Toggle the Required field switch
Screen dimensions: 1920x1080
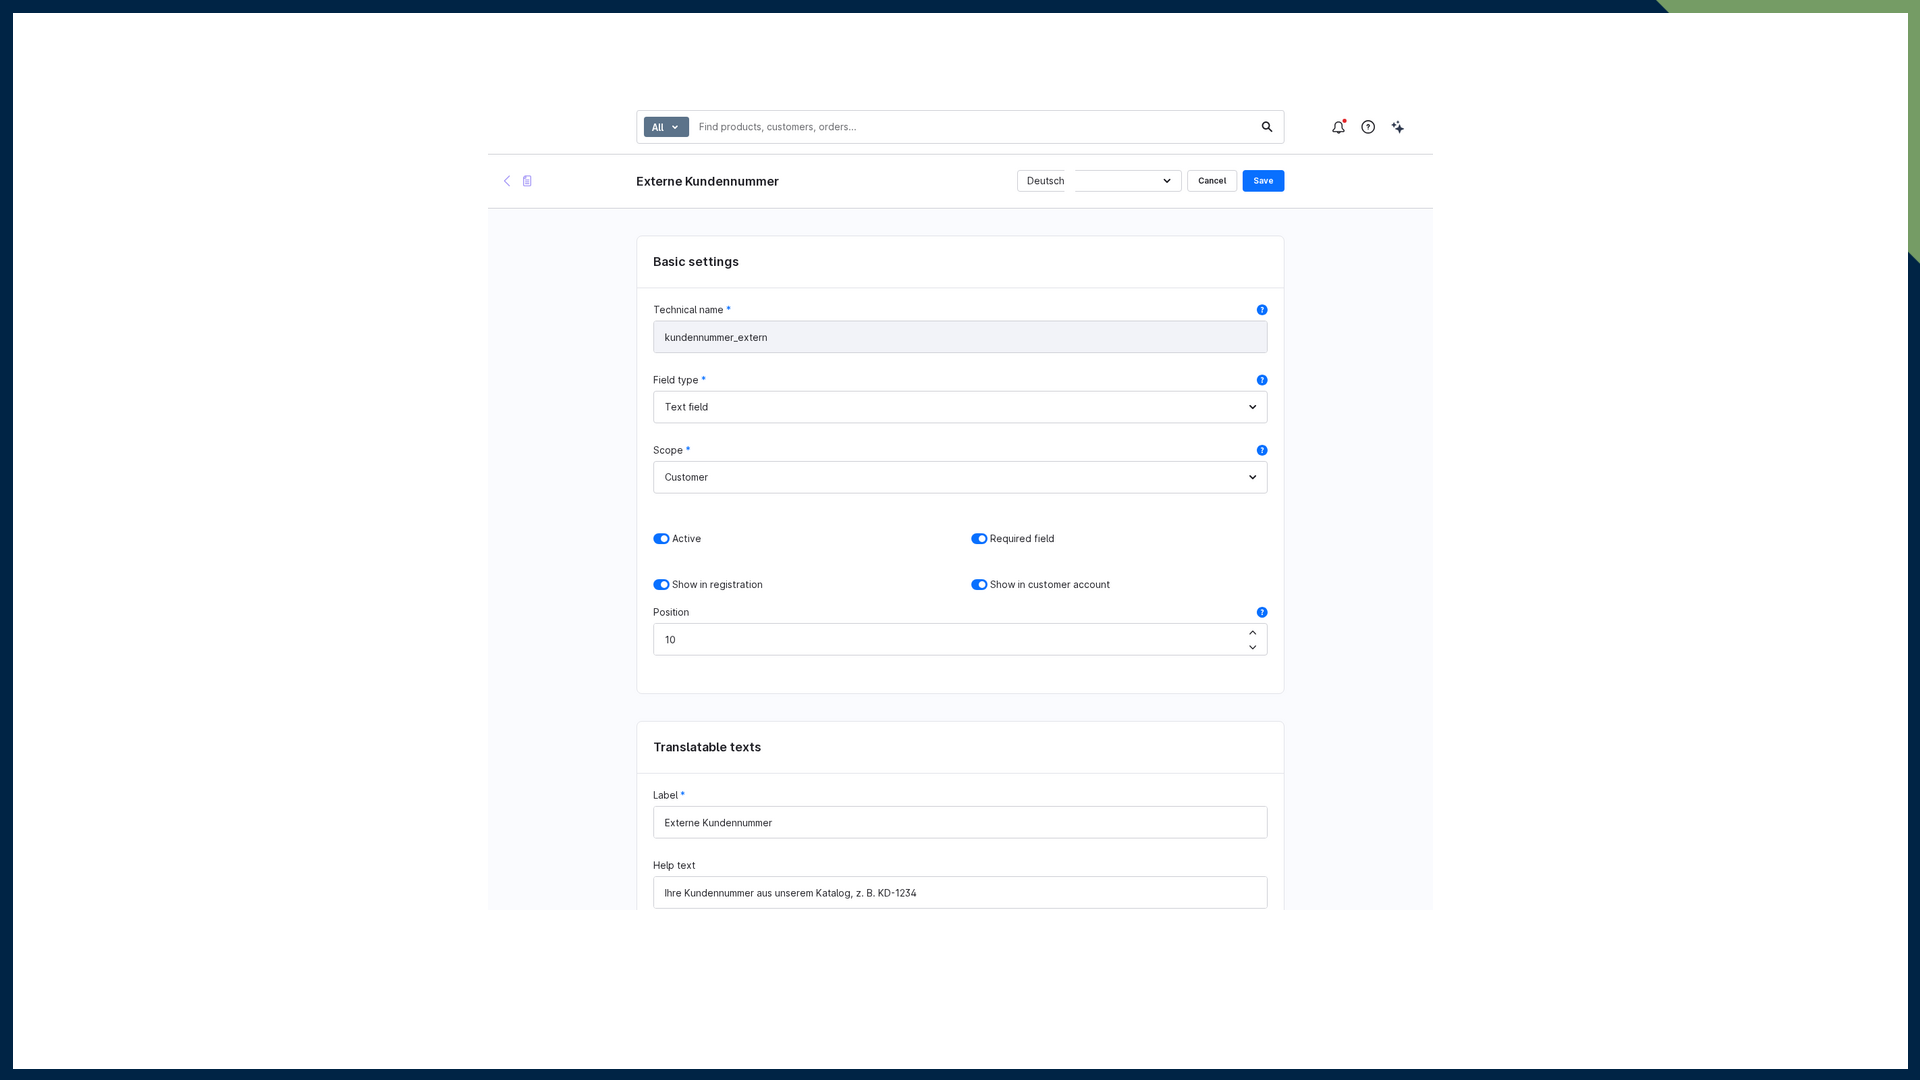click(979, 539)
